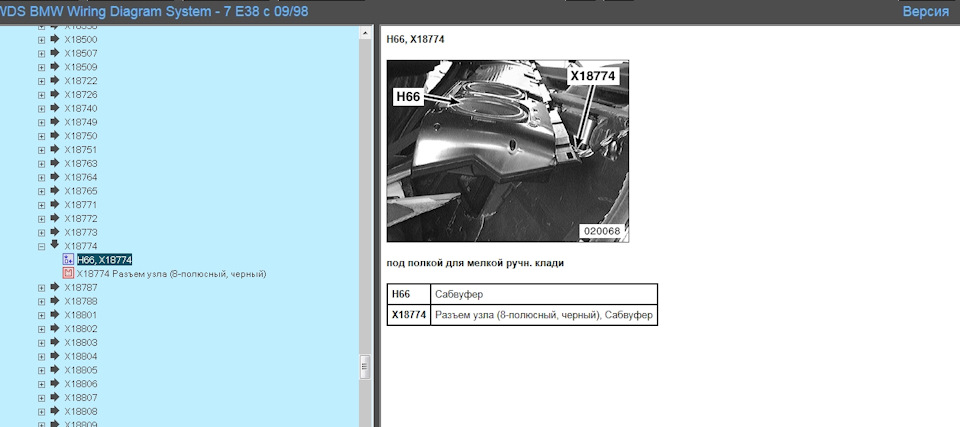This screenshot has height=427, width=960.
Task: Click the arrow icon beside X18507
Action: 54,53
